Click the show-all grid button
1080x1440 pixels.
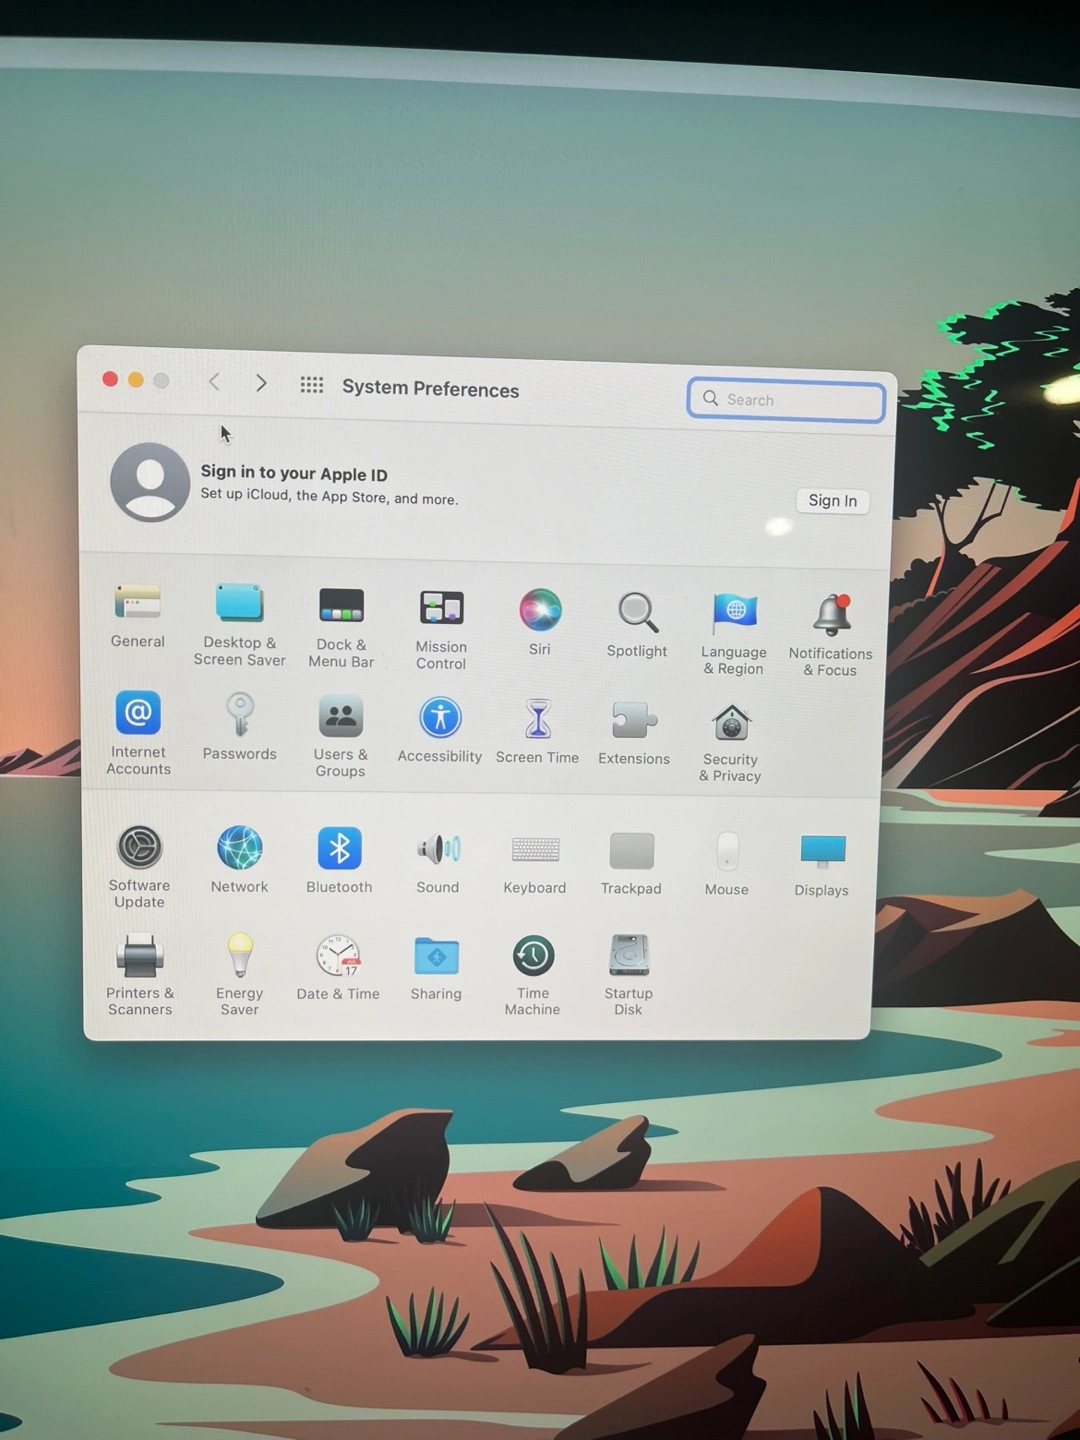(x=312, y=385)
